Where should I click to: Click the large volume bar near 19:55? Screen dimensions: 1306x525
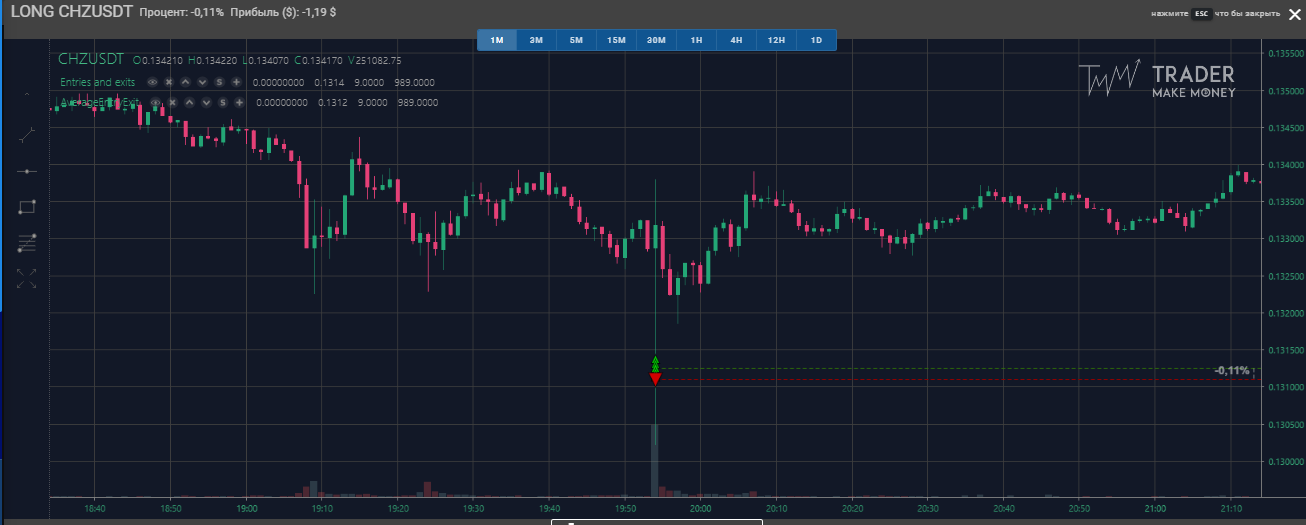pos(655,460)
